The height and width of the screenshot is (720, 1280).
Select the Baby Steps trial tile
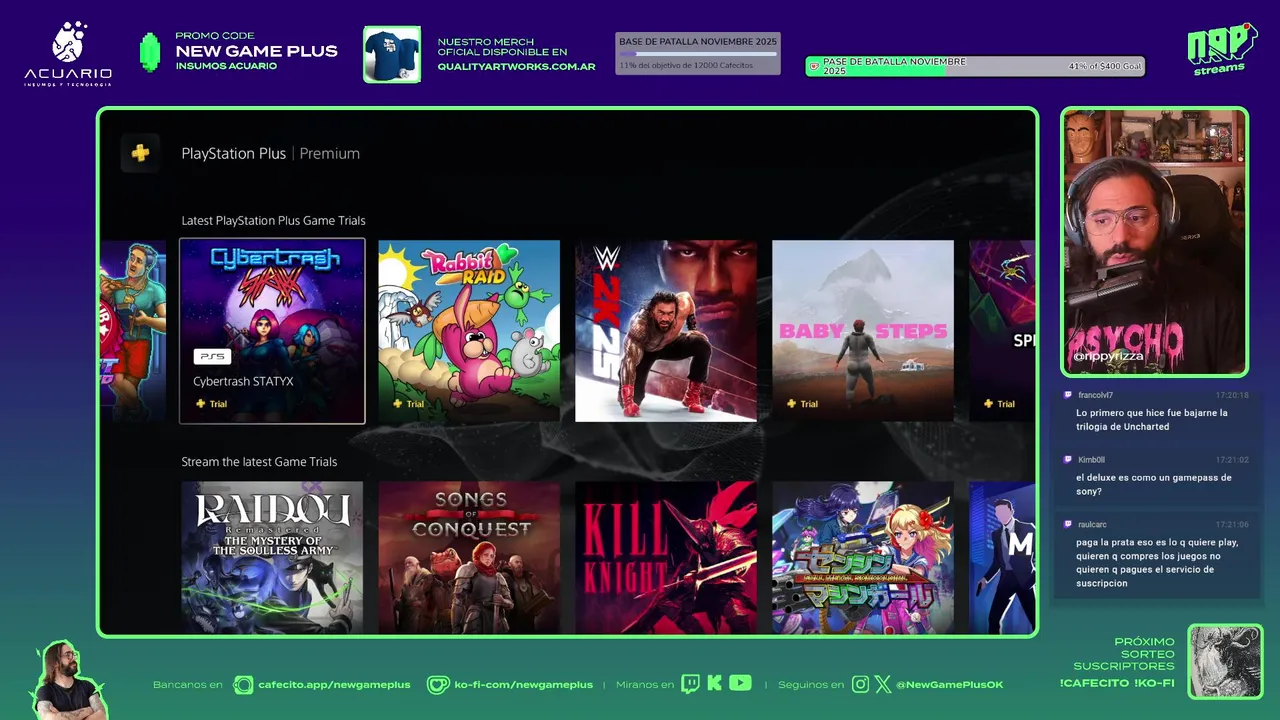pyautogui.click(x=863, y=331)
